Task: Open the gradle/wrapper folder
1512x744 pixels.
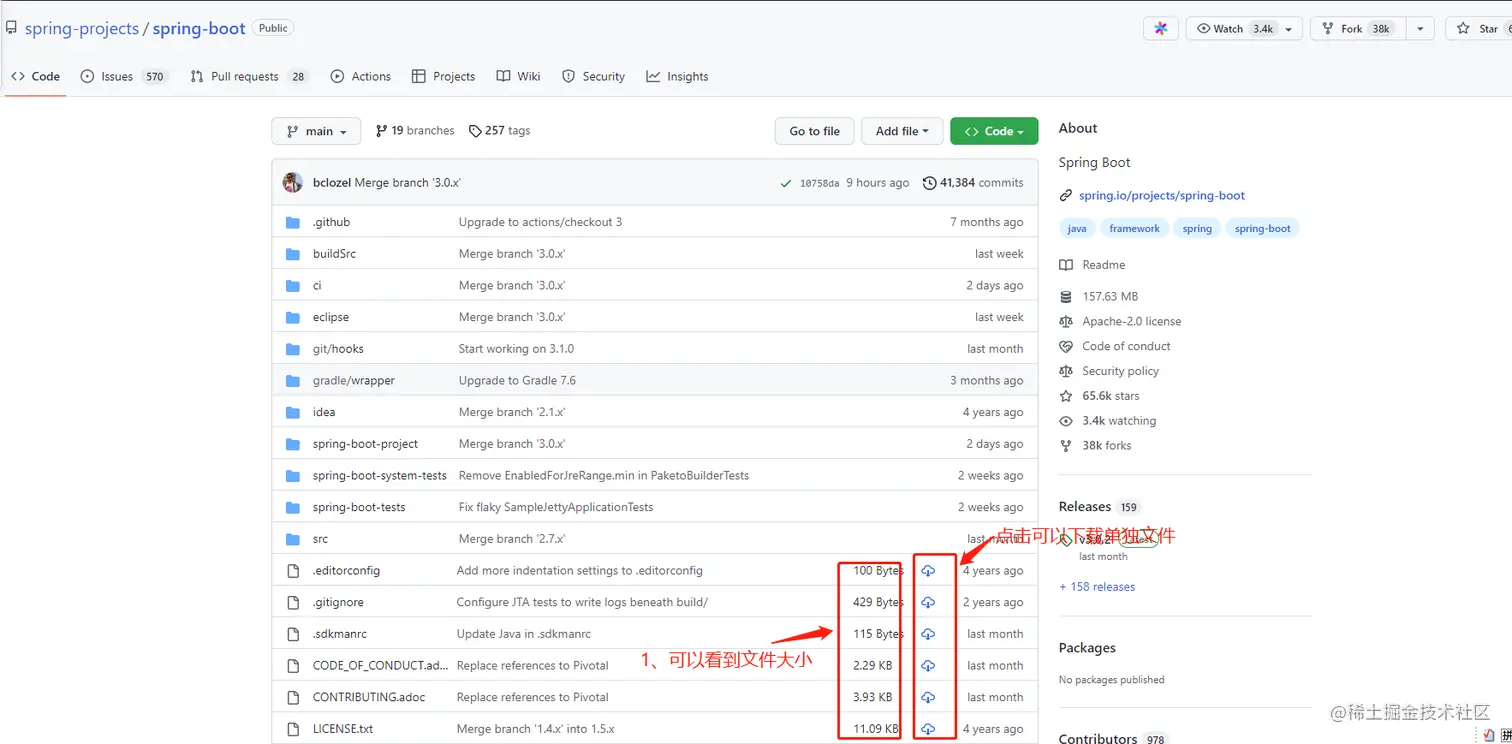Action: (353, 381)
